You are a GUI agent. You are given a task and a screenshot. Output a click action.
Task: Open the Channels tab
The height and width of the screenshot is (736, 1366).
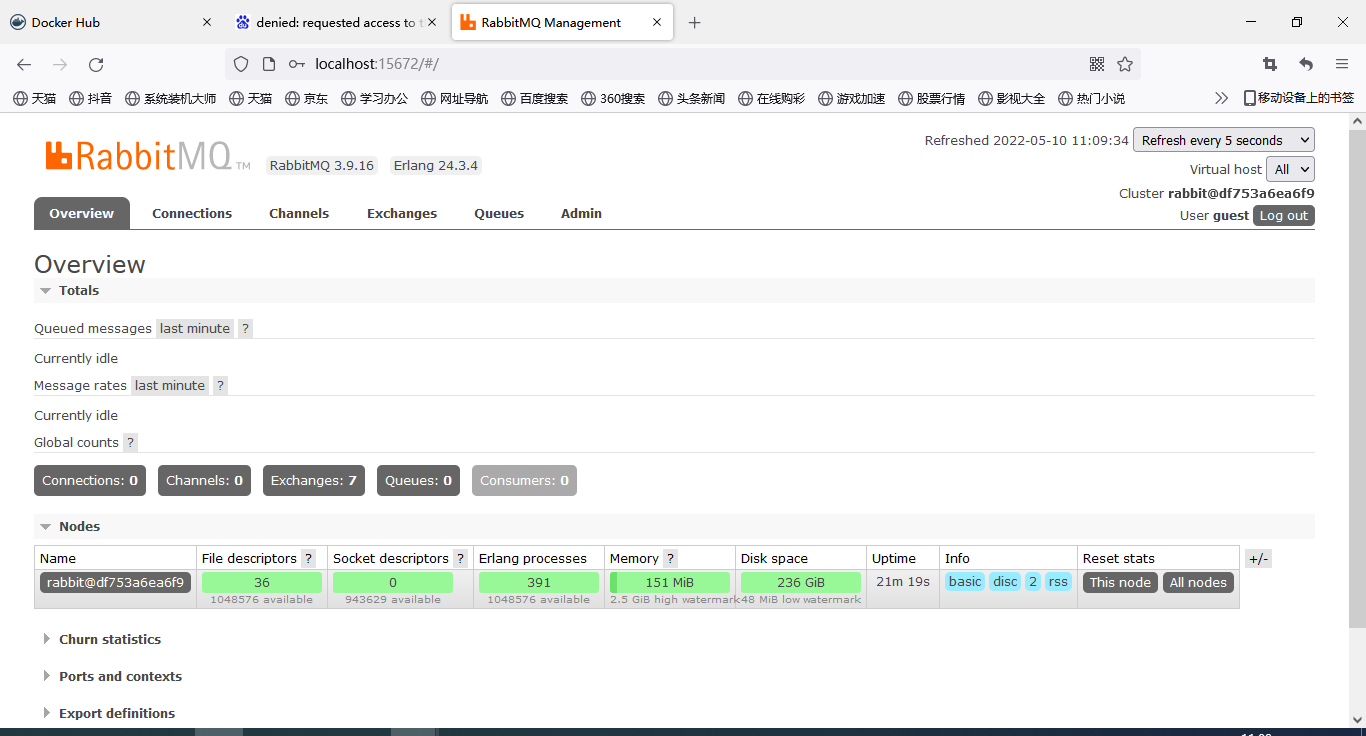[x=299, y=213]
